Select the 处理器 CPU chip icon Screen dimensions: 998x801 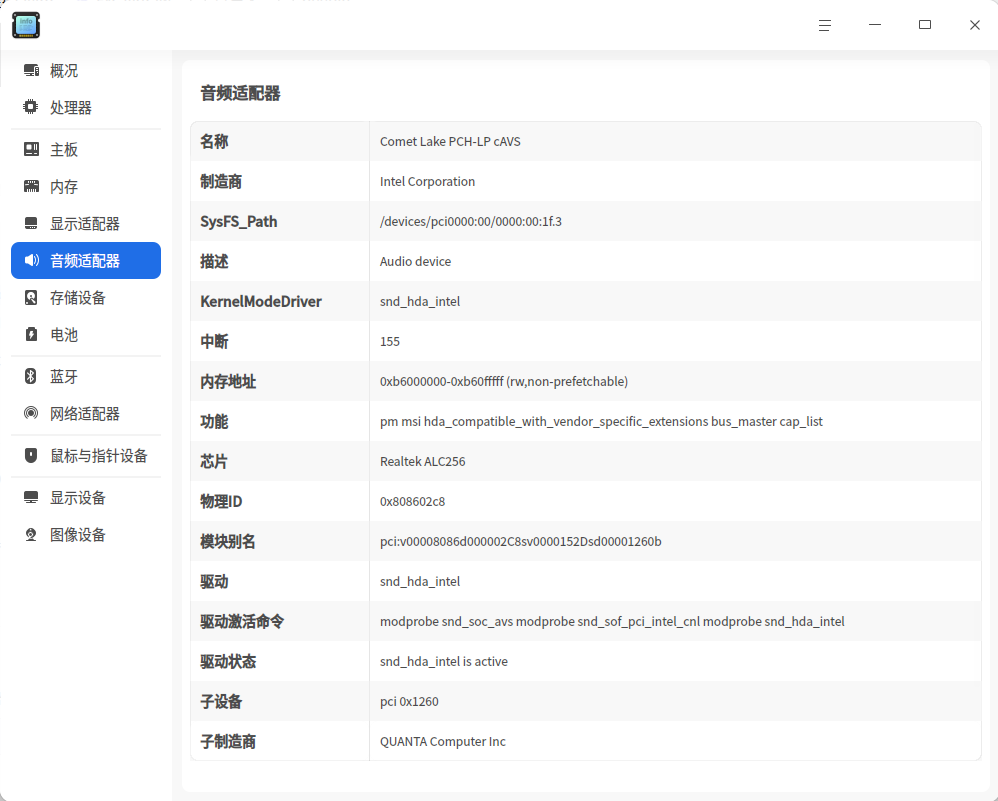(x=31, y=107)
